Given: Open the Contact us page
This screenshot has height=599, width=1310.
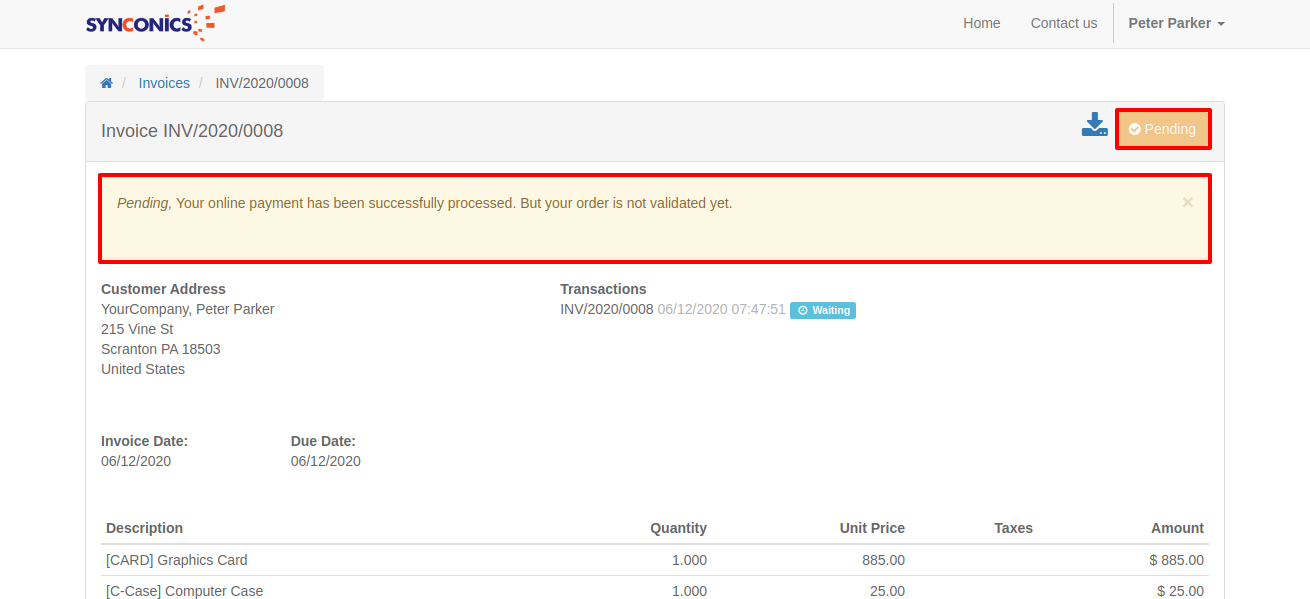Looking at the screenshot, I should 1063,23.
